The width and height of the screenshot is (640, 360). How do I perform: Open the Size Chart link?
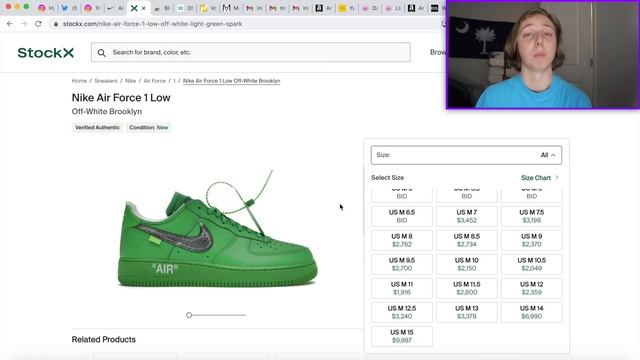click(540, 178)
